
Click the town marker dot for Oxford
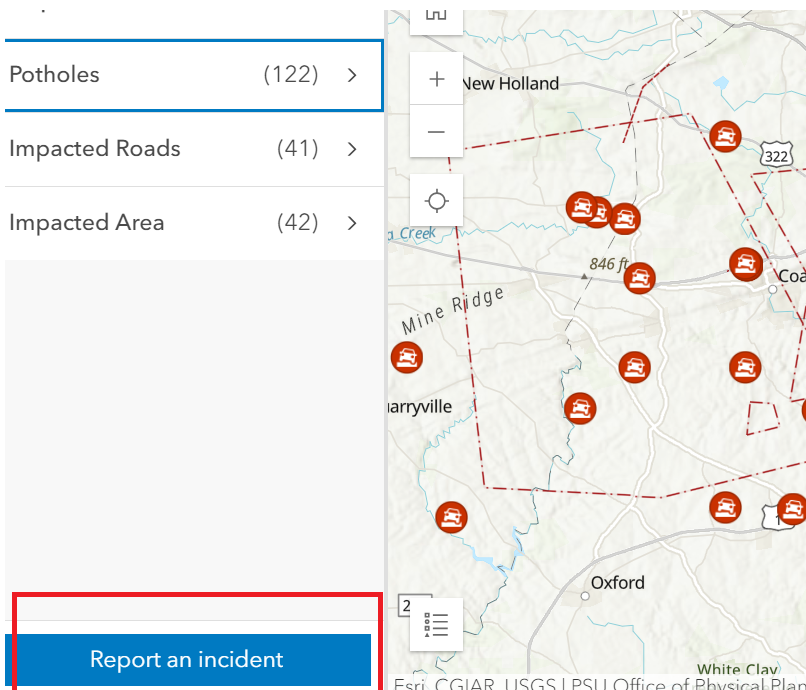(584, 594)
